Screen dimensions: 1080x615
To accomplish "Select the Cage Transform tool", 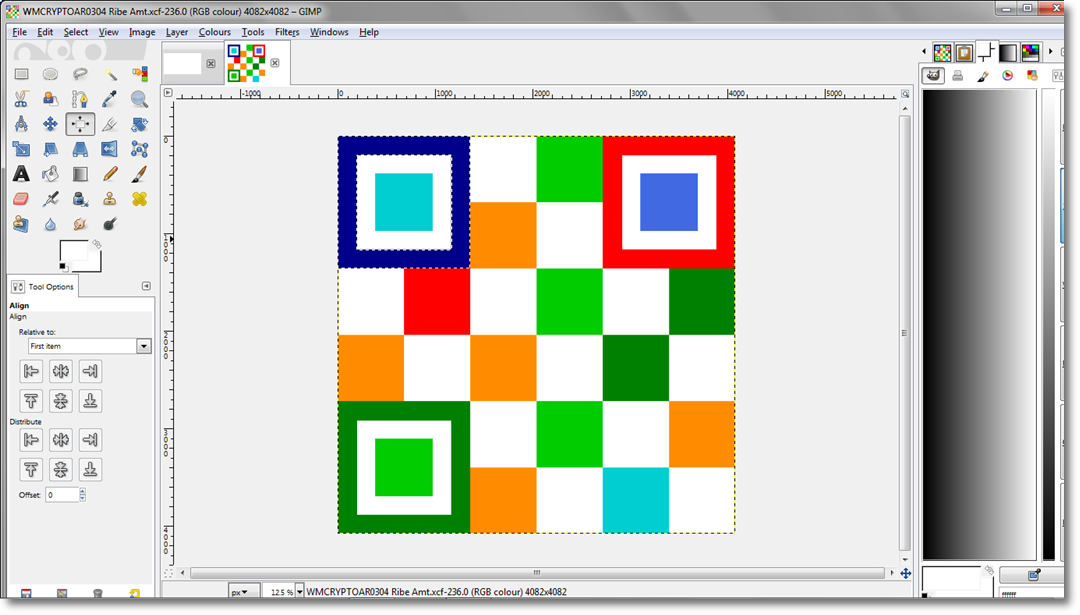I will [x=139, y=149].
